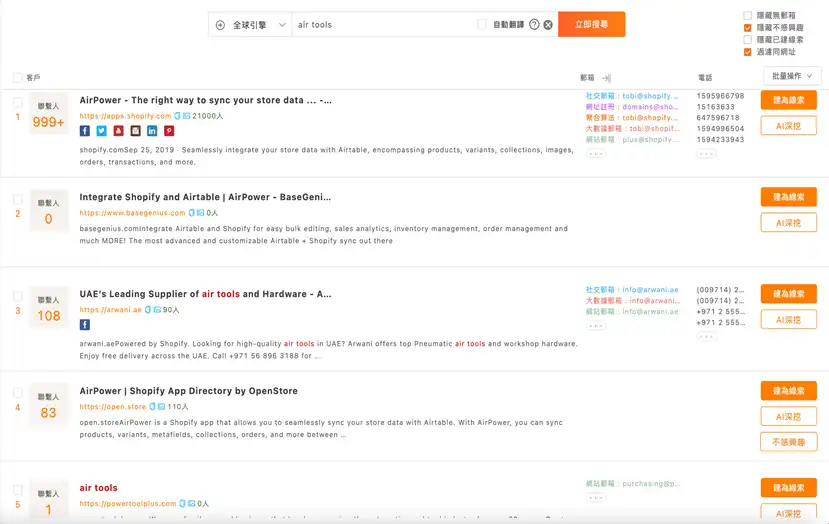
Task: Click the picture icon beside arwani.ae URL
Action: pos(157,309)
